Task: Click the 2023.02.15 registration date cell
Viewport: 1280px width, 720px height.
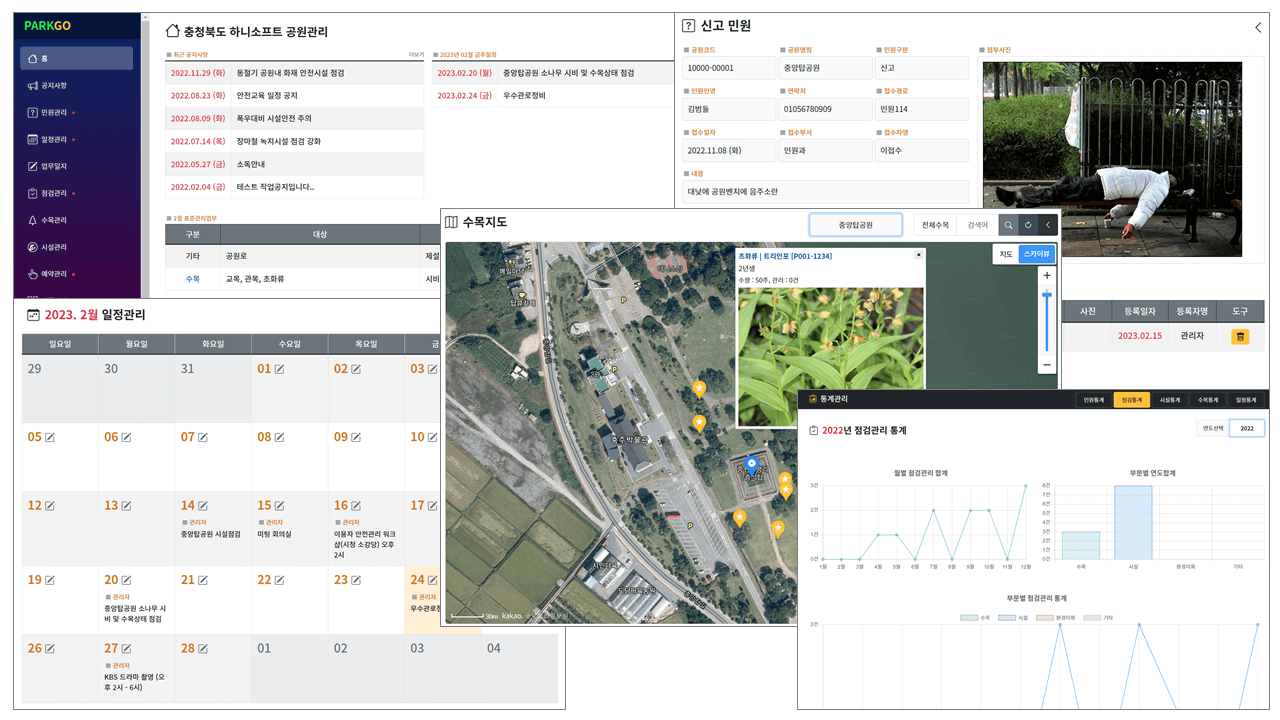Action: [x=1140, y=337]
